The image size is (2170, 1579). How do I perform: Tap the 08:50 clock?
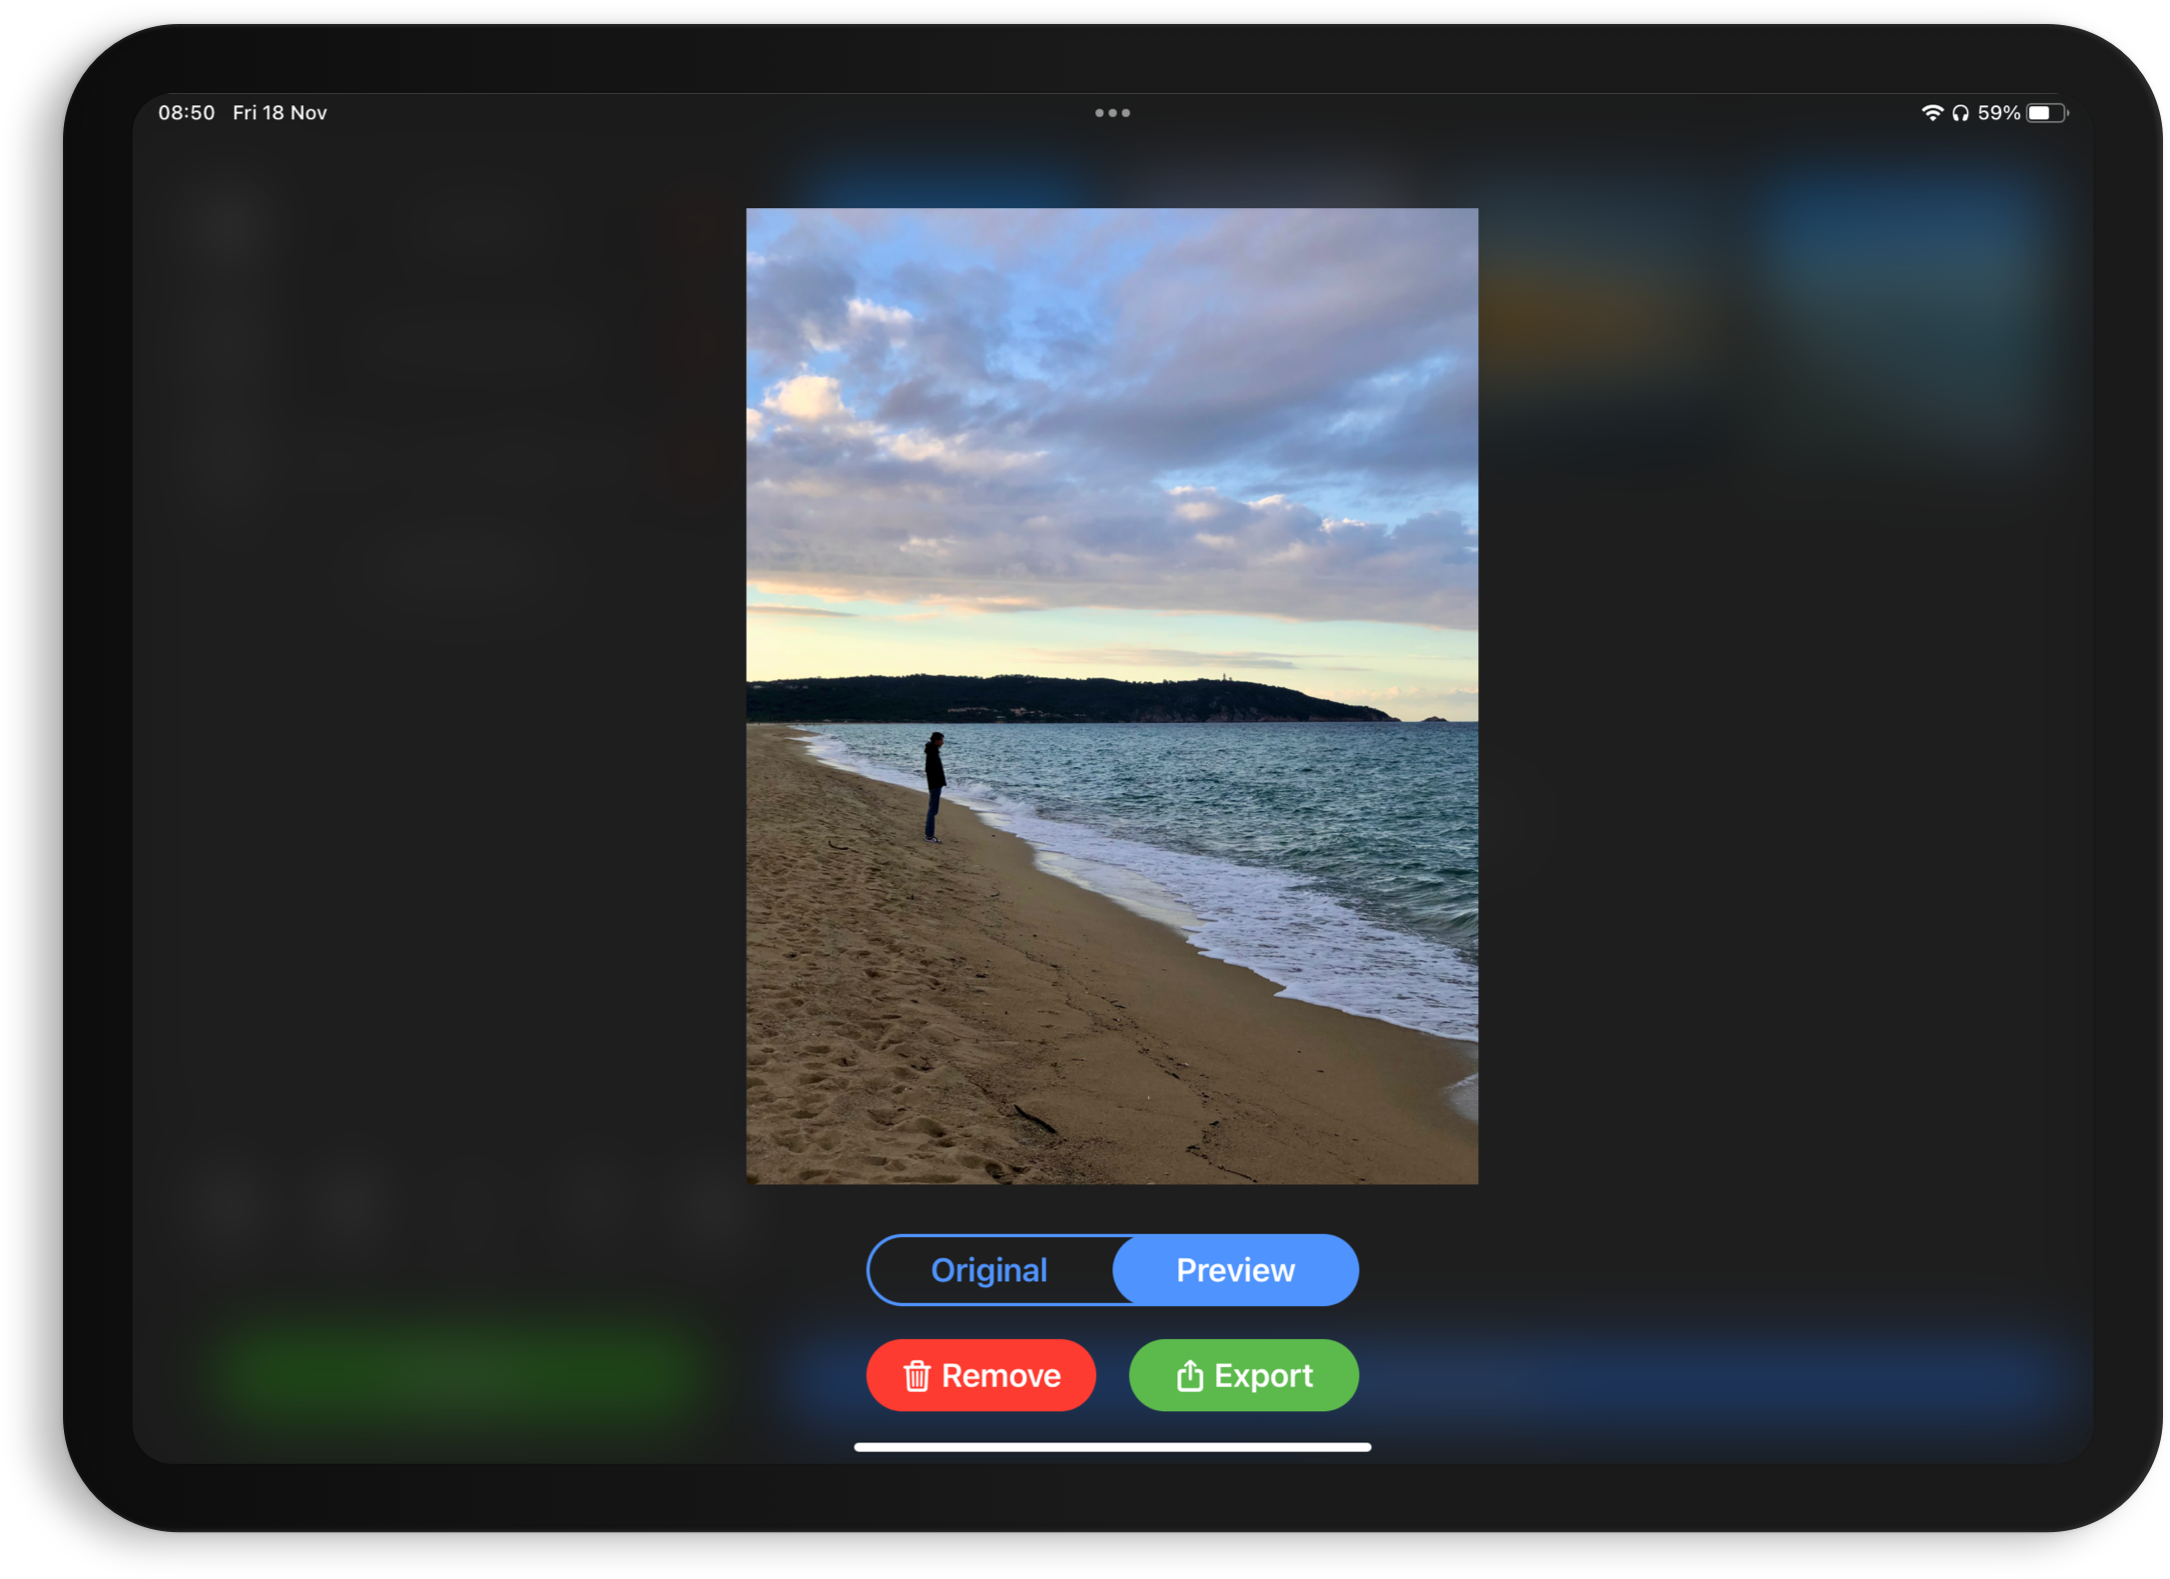click(187, 113)
